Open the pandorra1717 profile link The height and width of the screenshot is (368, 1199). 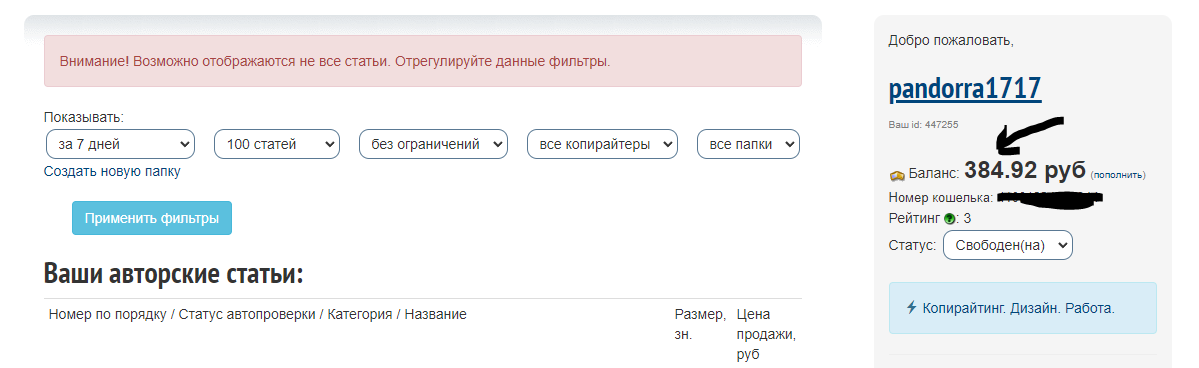click(965, 89)
